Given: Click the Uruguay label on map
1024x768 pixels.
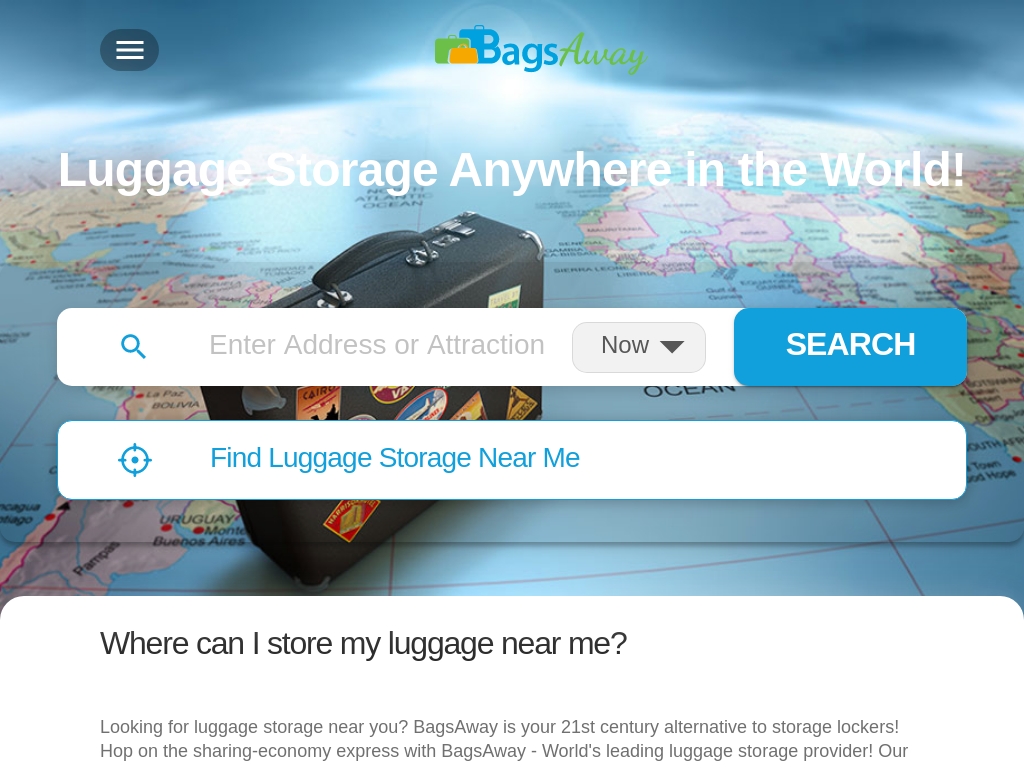Looking at the screenshot, I should point(195,520).
